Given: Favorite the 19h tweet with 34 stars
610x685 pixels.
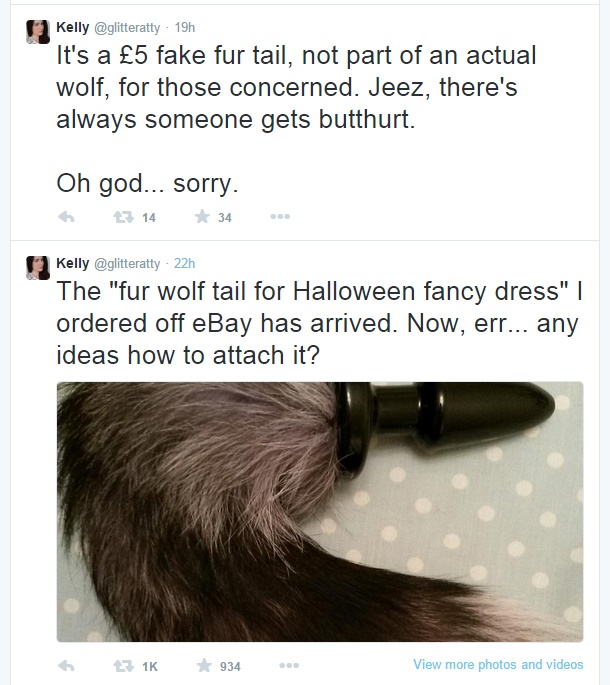Looking at the screenshot, I should coord(202,216).
